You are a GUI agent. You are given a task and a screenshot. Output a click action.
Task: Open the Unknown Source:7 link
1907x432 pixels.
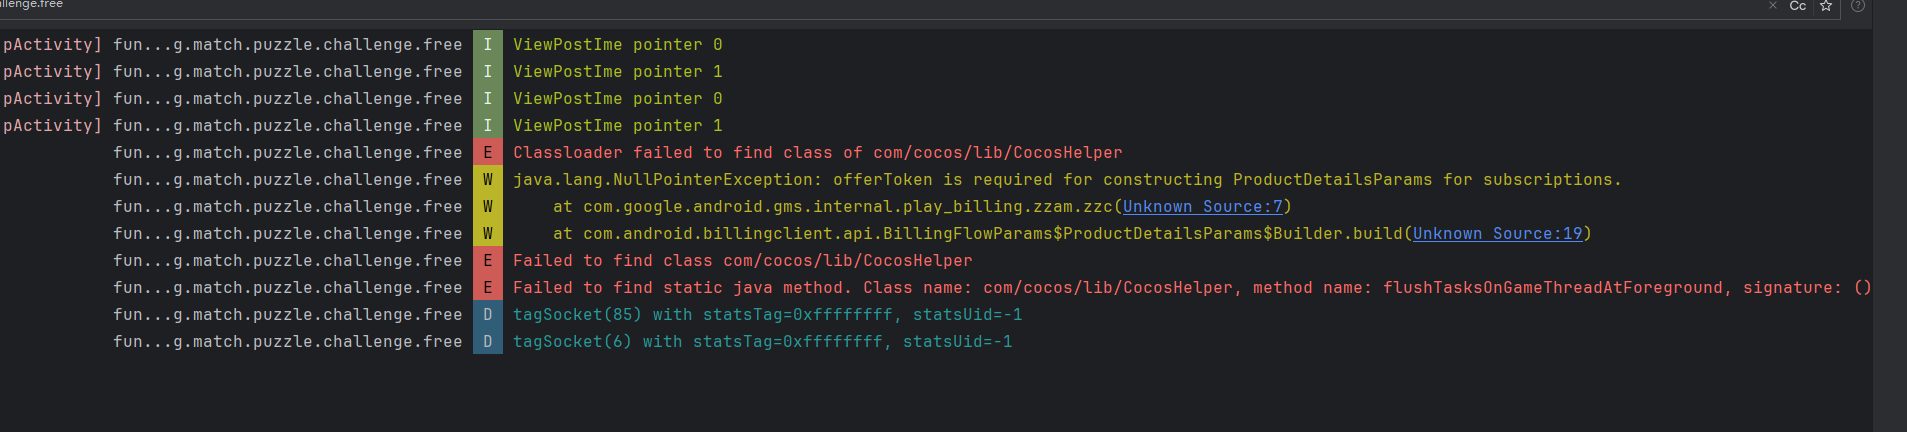1202,207
